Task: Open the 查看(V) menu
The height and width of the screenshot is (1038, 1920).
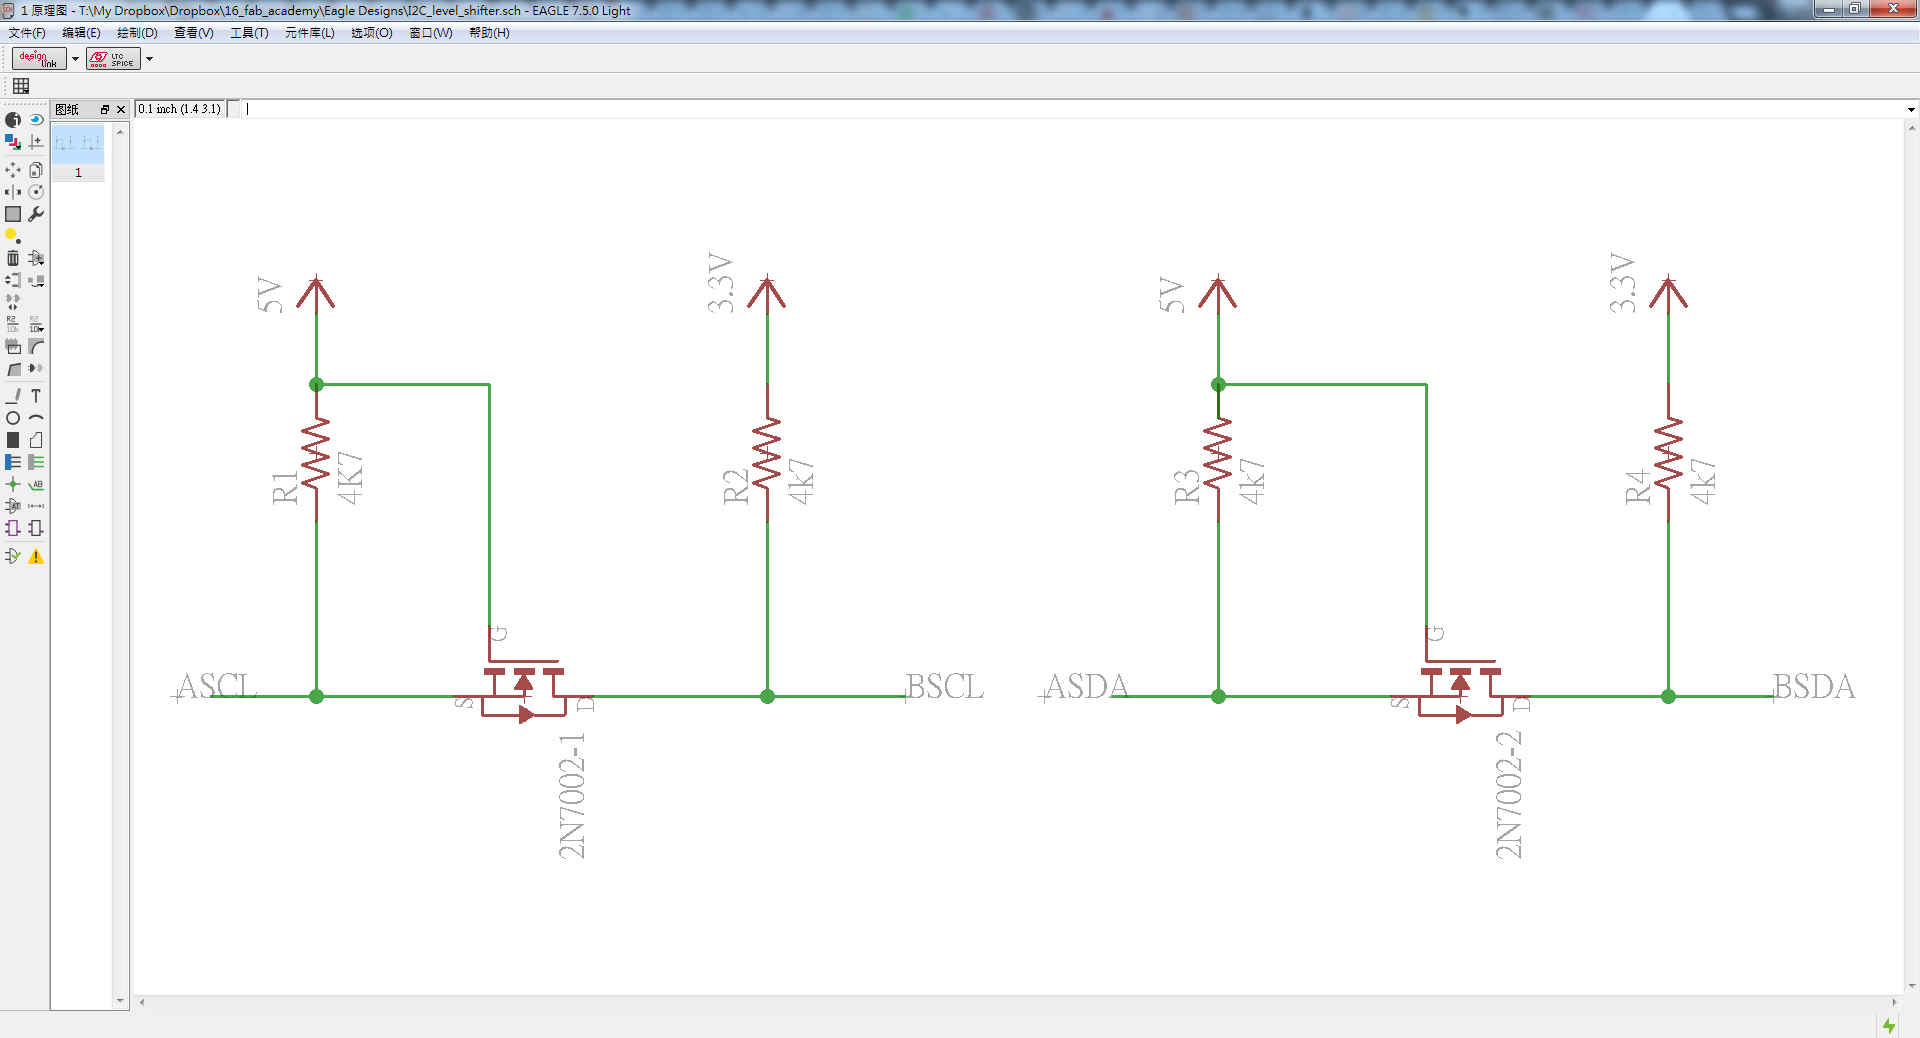Action: point(194,33)
